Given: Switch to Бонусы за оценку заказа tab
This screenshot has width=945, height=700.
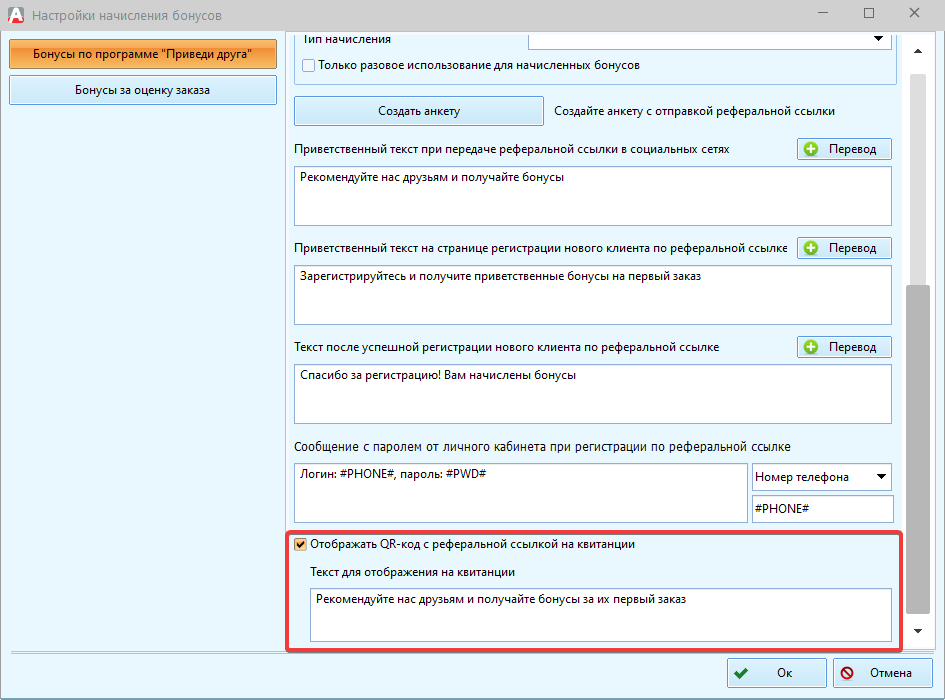Looking at the screenshot, I should click(143, 90).
